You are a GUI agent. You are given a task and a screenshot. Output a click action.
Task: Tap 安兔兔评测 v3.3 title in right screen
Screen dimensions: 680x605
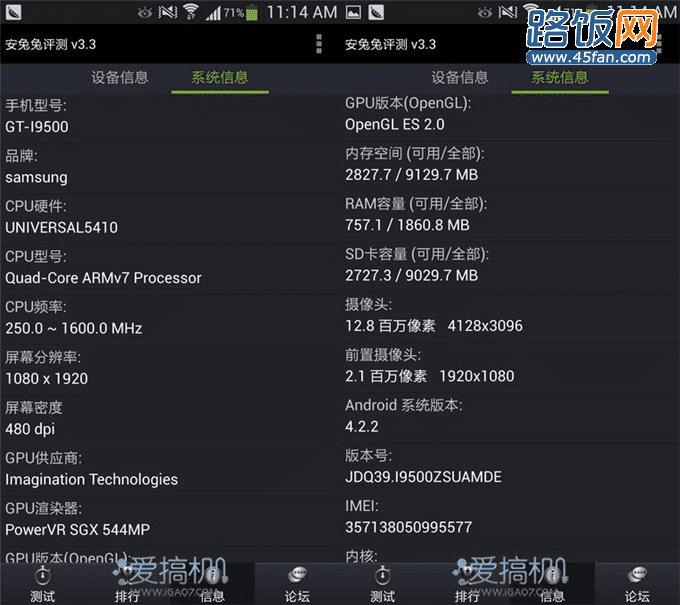coord(390,44)
